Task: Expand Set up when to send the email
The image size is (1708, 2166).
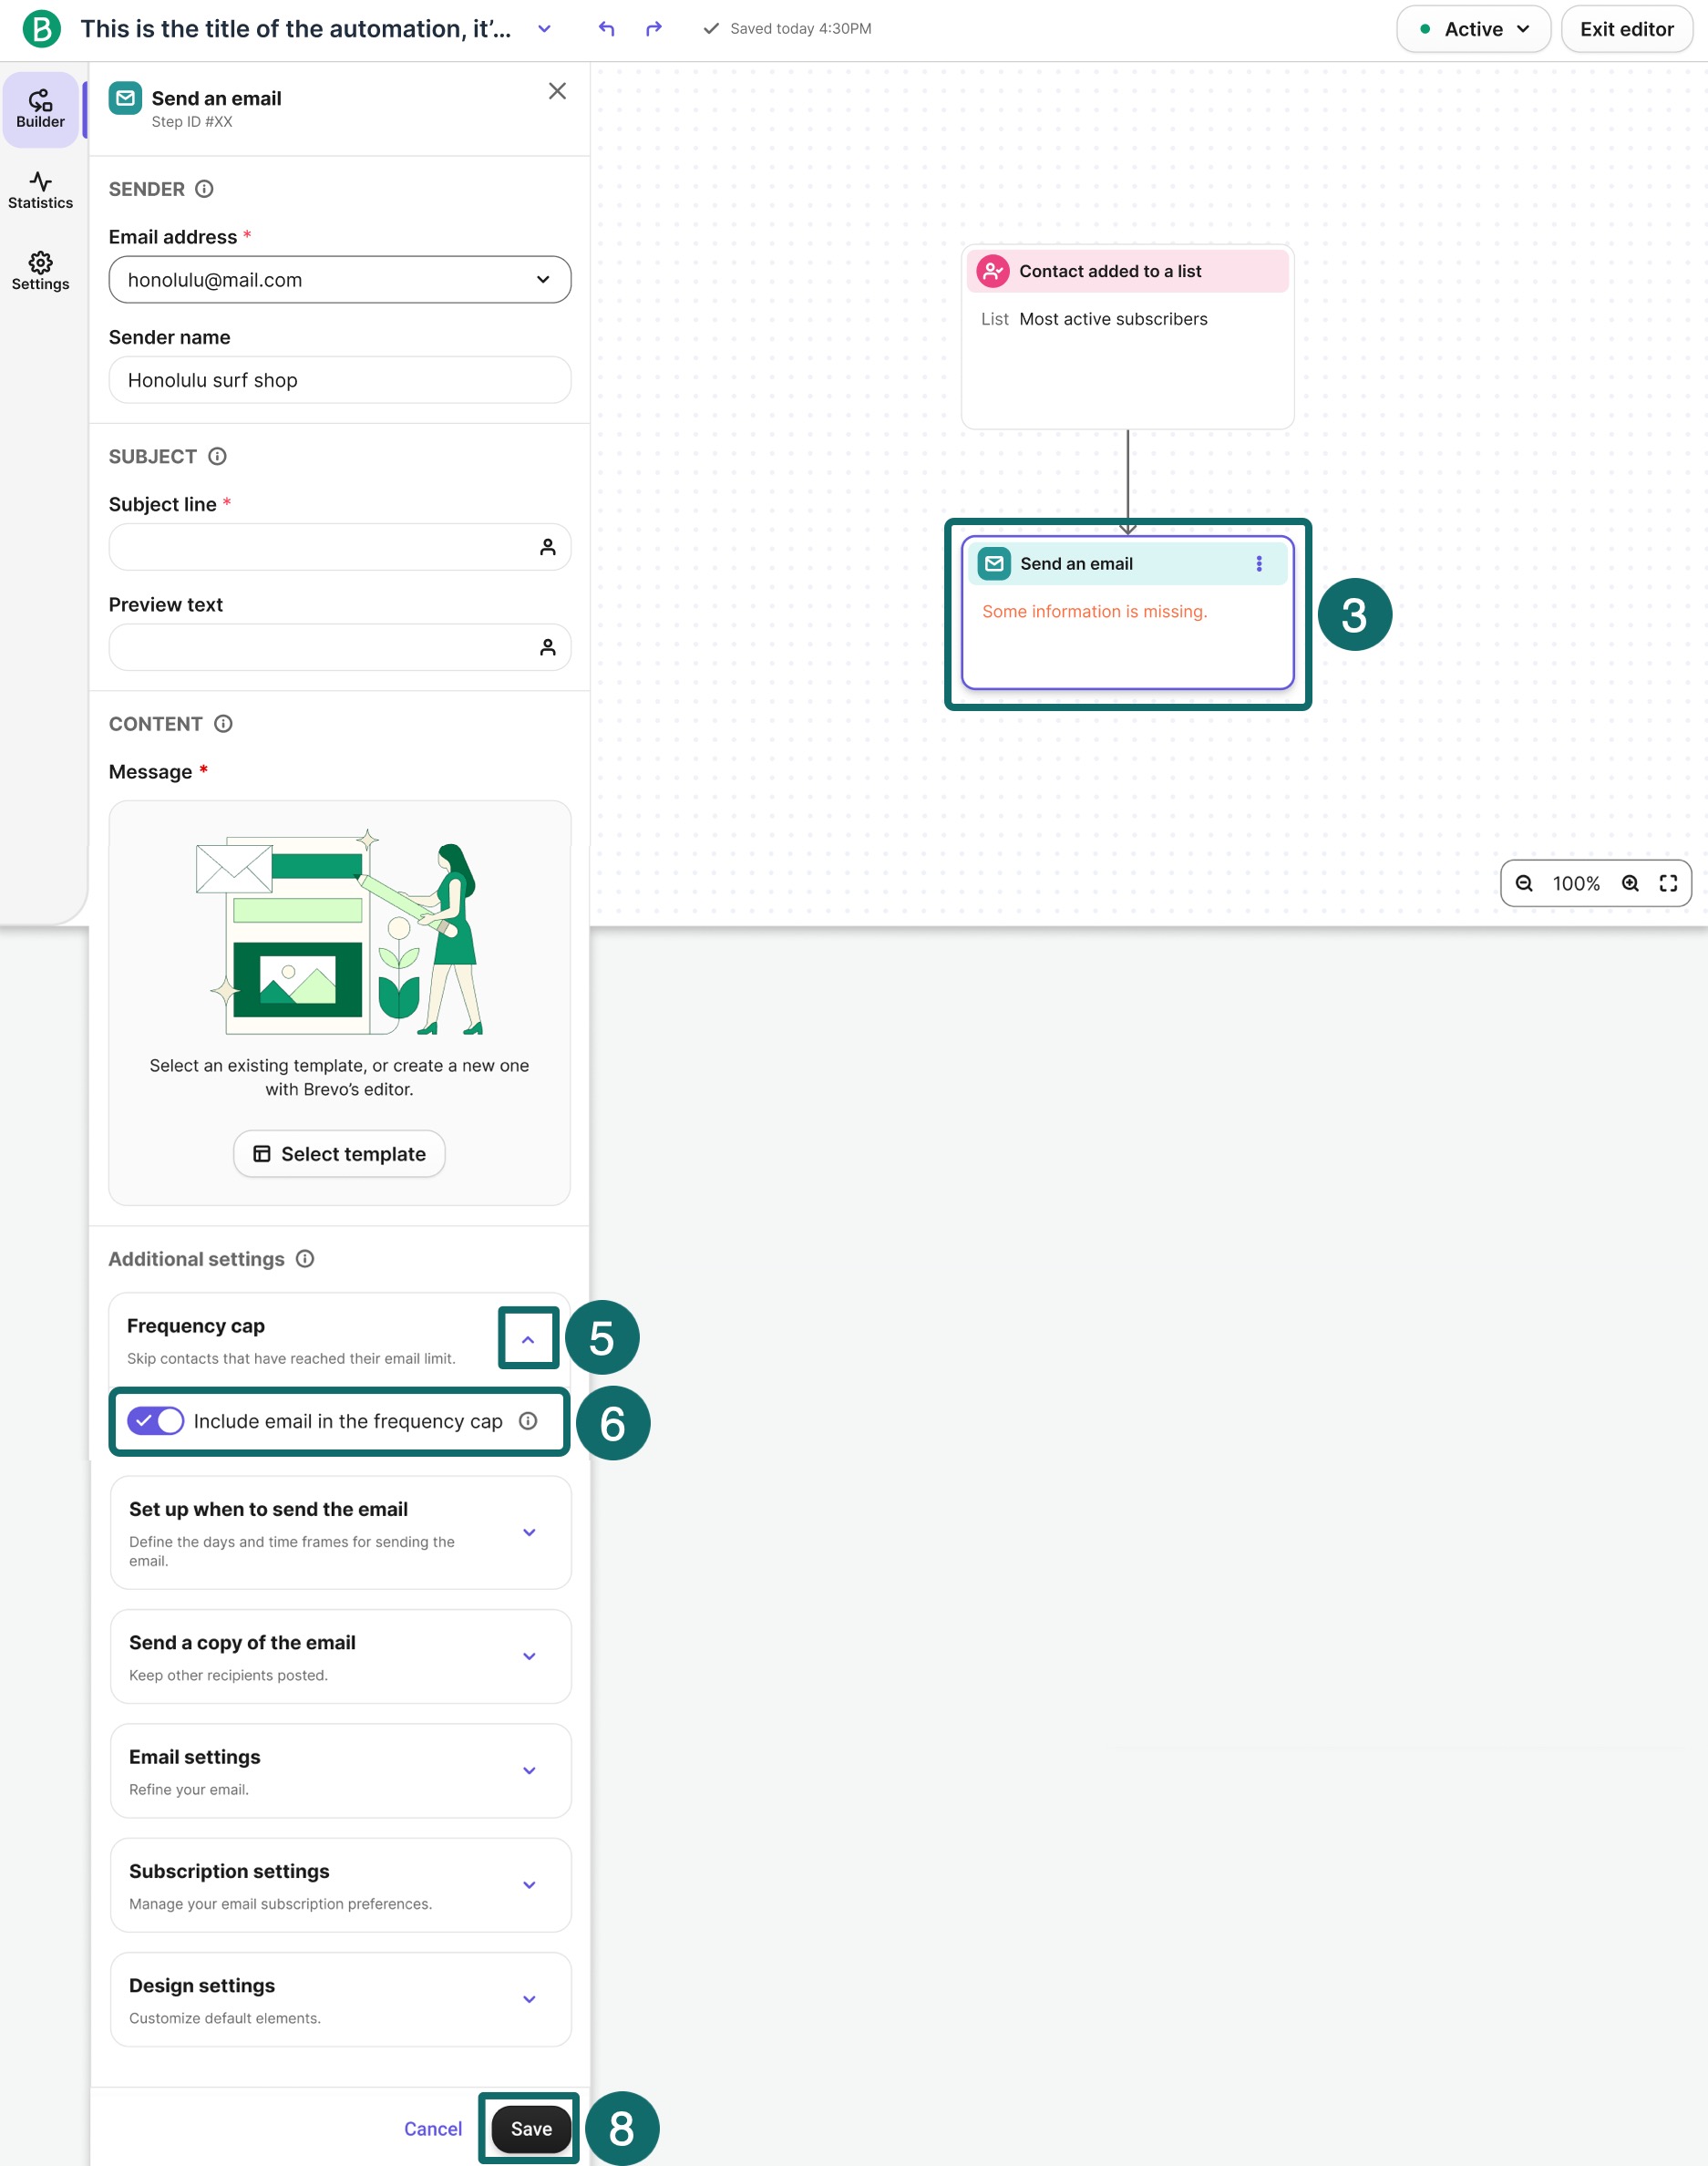Action: (529, 1532)
